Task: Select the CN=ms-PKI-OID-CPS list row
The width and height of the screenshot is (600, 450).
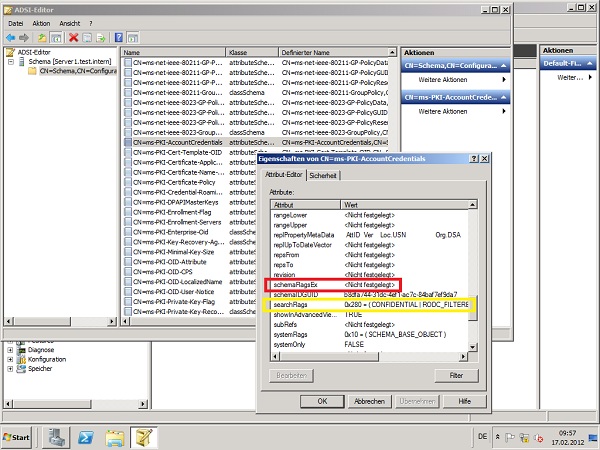Action: tap(190, 272)
